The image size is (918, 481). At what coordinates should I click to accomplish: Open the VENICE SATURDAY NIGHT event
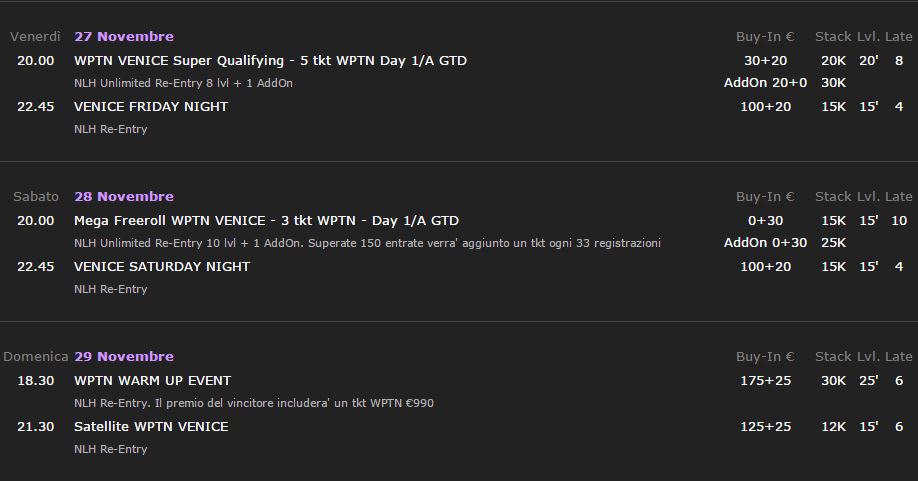click(x=162, y=266)
